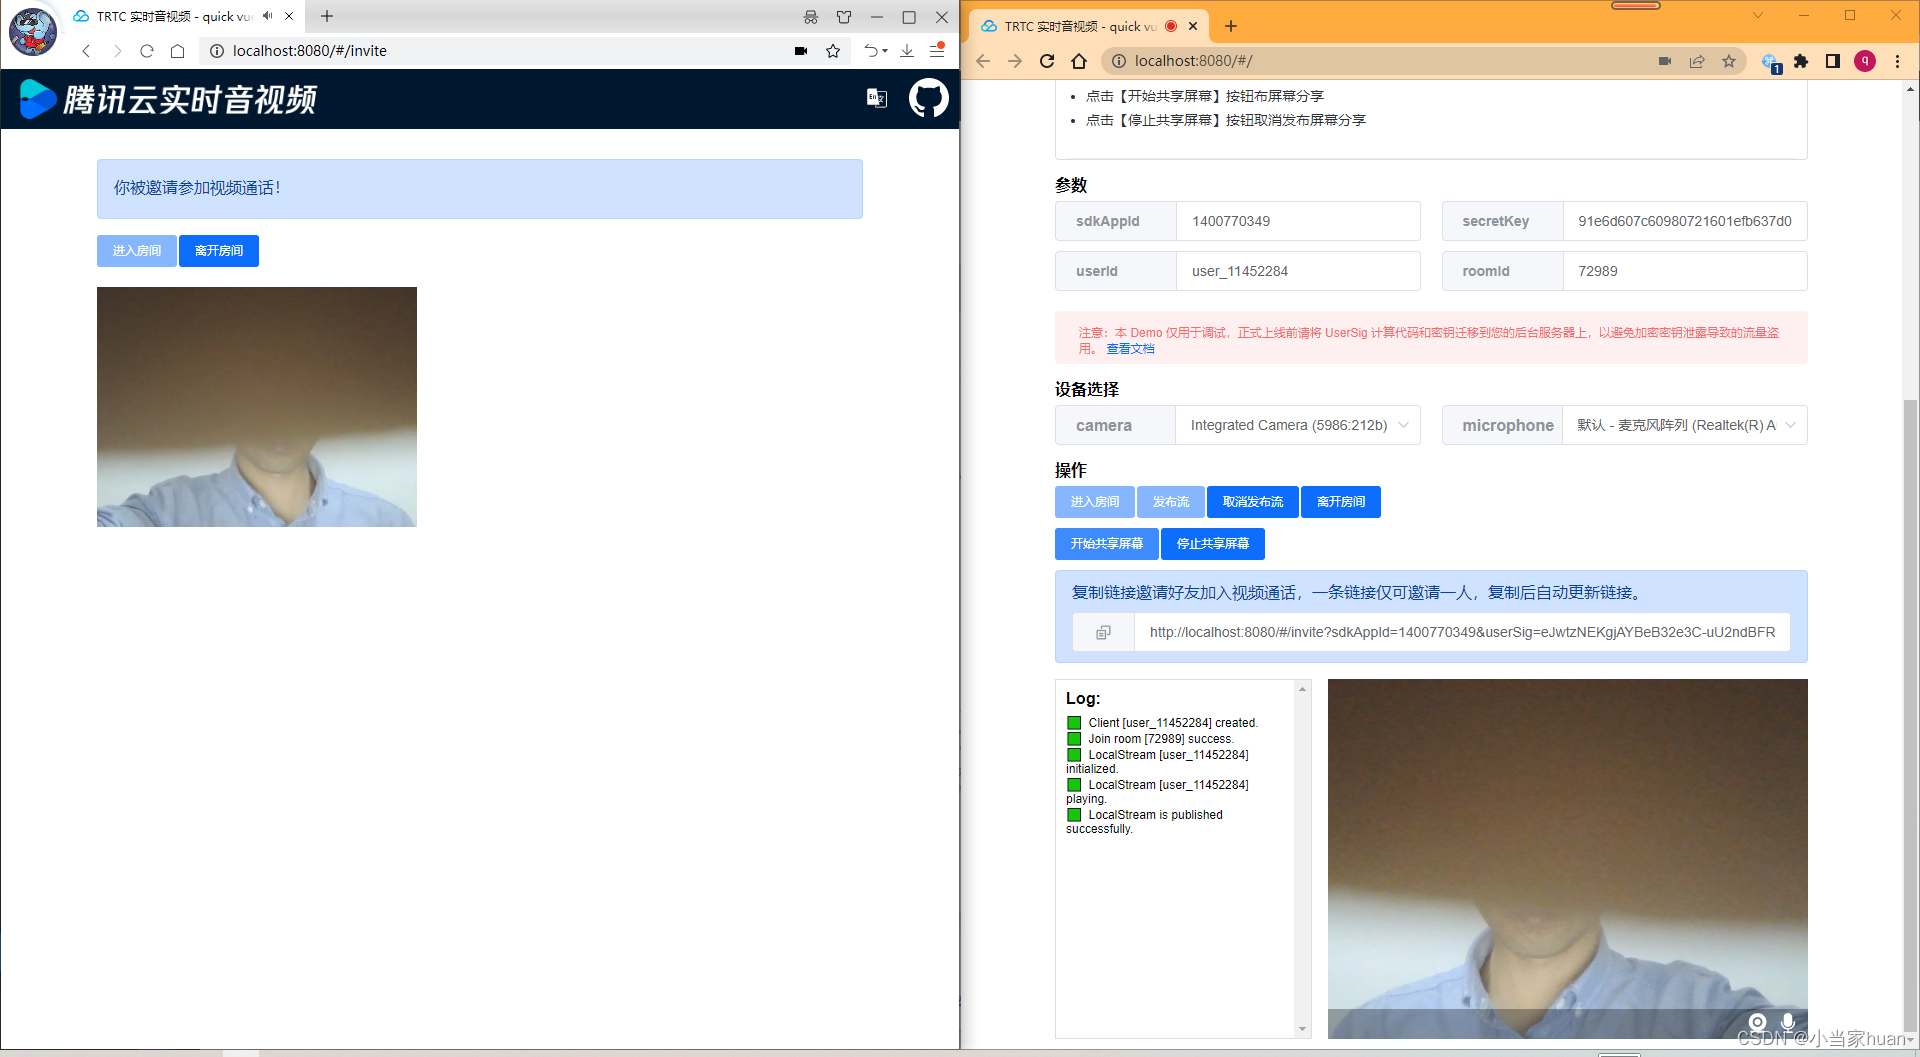This screenshot has height=1057, width=1920.
Task: Click 进入房间 button in right window 操作
Action: click(x=1095, y=502)
